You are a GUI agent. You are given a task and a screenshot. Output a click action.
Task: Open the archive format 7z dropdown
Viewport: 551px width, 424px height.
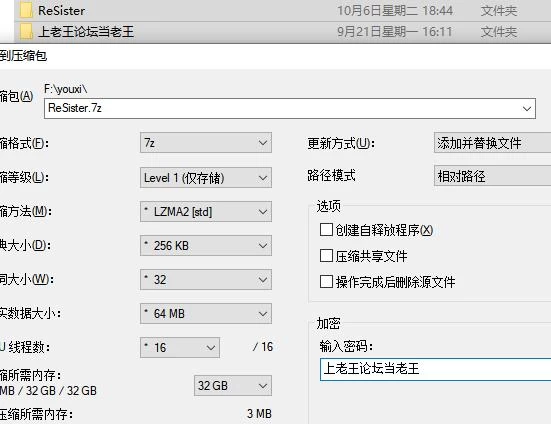(x=206, y=143)
